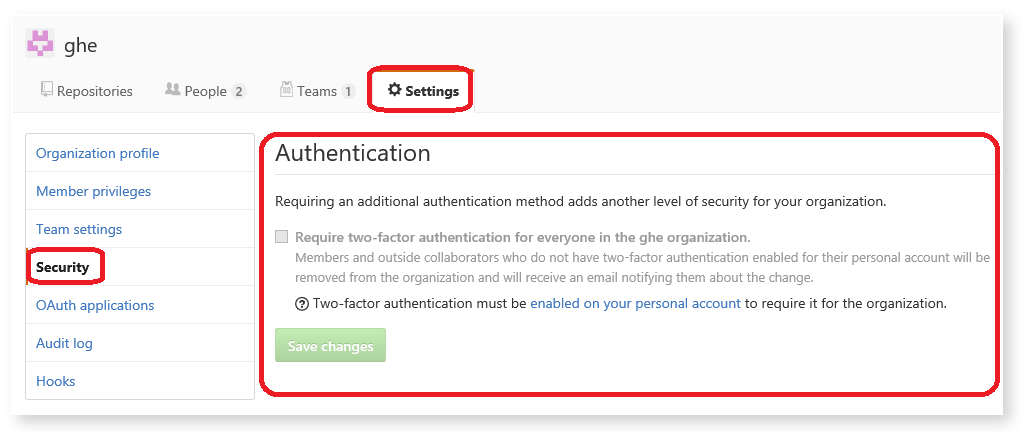The height and width of the screenshot is (437, 1023).
Task: Enable Require two-factor authentication checkbox
Action: click(281, 237)
